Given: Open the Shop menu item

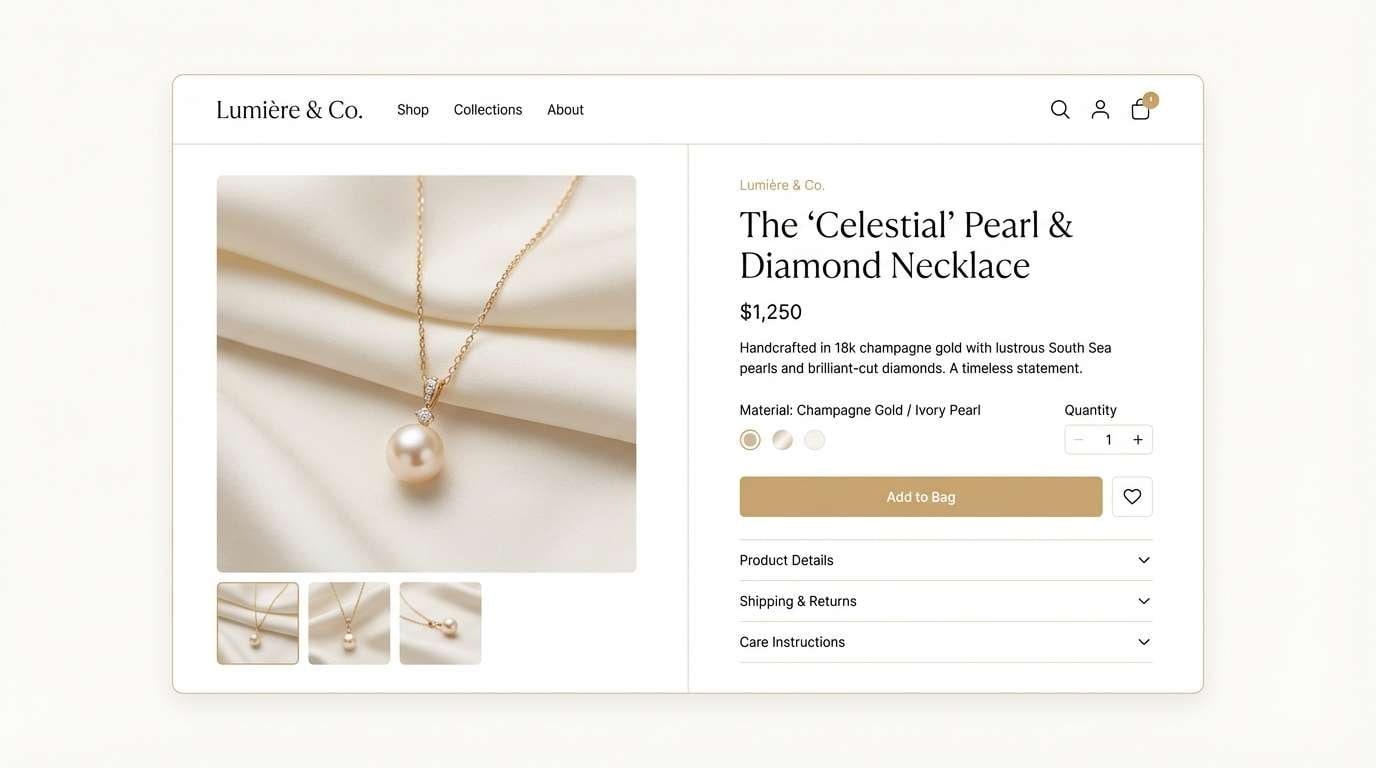Looking at the screenshot, I should tap(412, 109).
